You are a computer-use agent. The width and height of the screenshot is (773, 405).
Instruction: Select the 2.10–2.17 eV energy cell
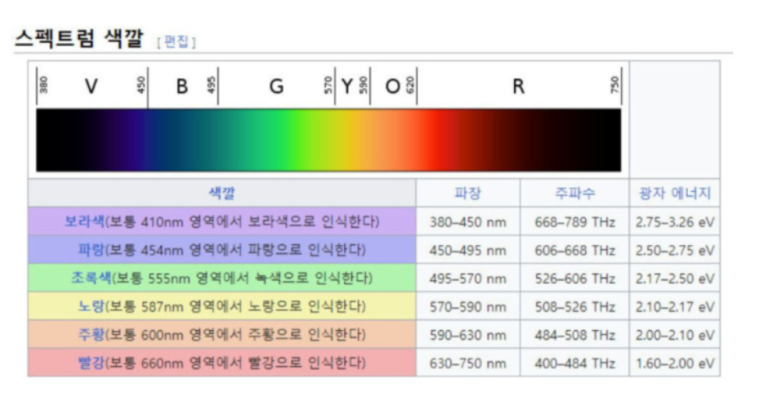[675, 306]
